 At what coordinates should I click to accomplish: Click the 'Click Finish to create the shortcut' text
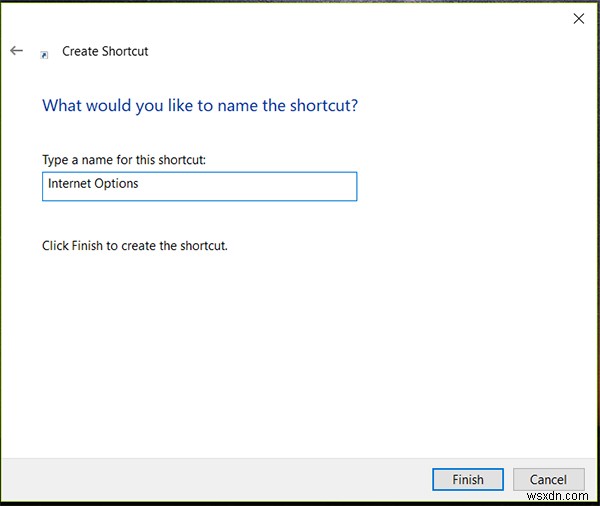point(135,245)
